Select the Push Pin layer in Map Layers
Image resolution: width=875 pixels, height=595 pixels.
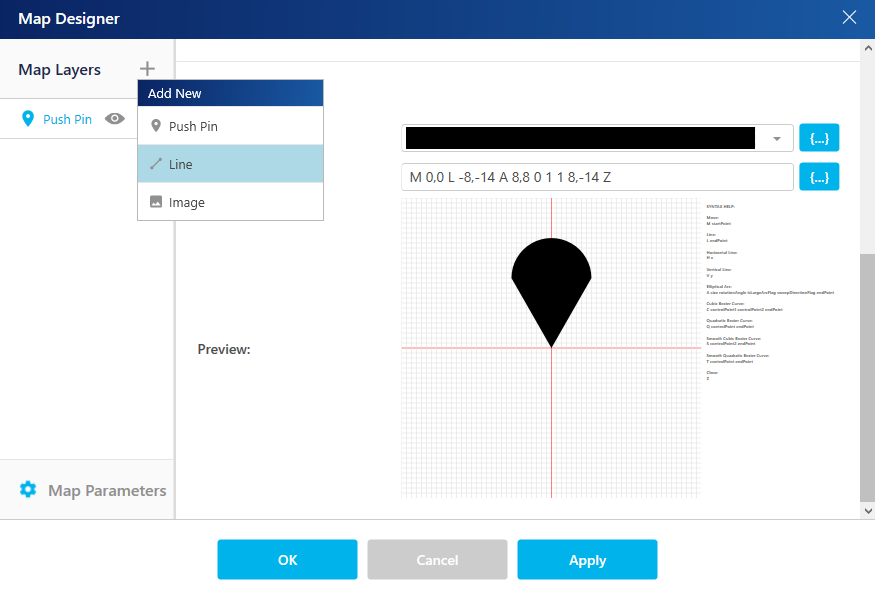68,119
